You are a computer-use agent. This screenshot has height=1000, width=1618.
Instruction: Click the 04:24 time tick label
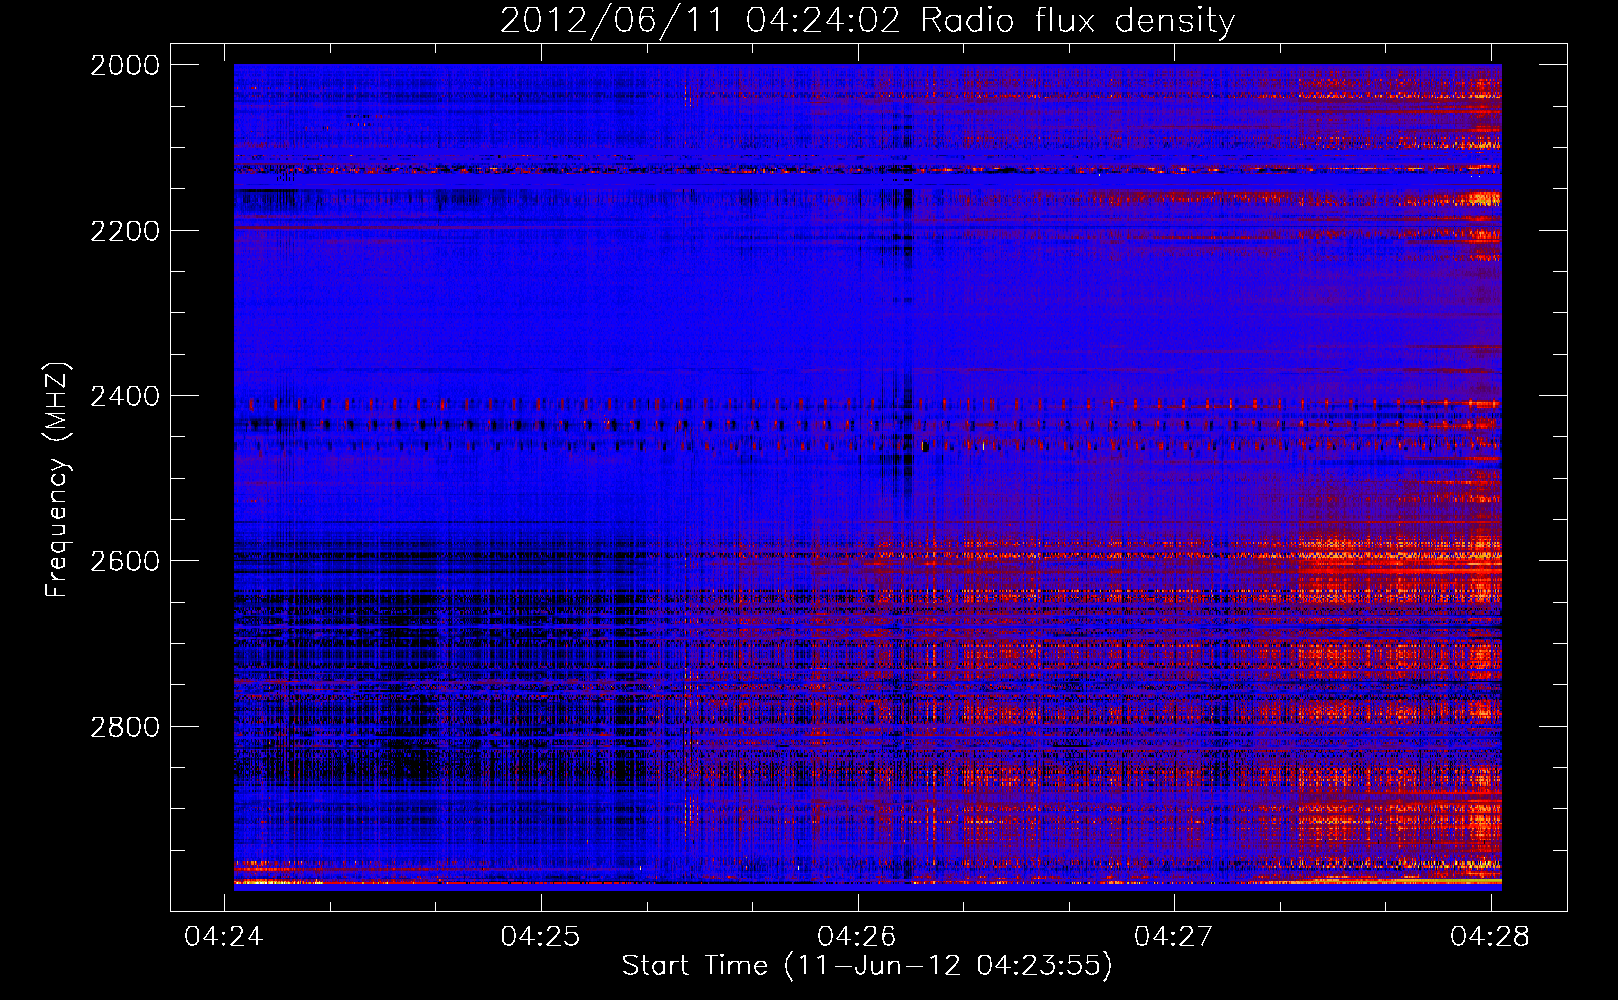(224, 936)
